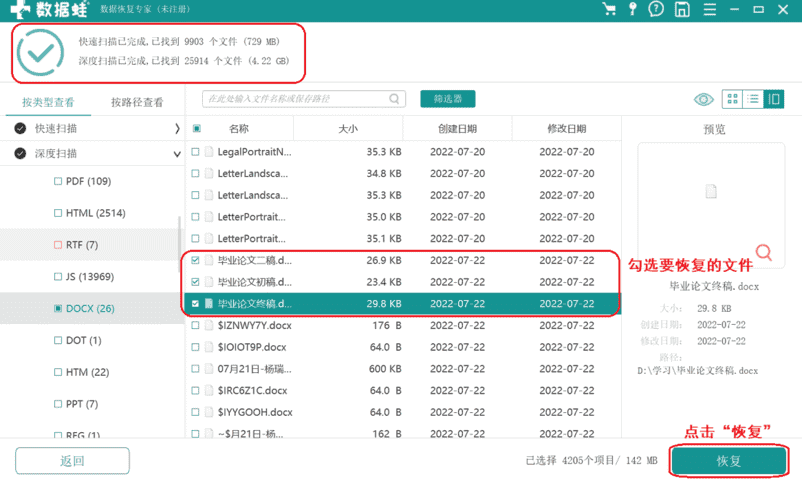This screenshot has height=490, width=802.
Task: Open the 筛选器 filter button
Action: coord(447,99)
